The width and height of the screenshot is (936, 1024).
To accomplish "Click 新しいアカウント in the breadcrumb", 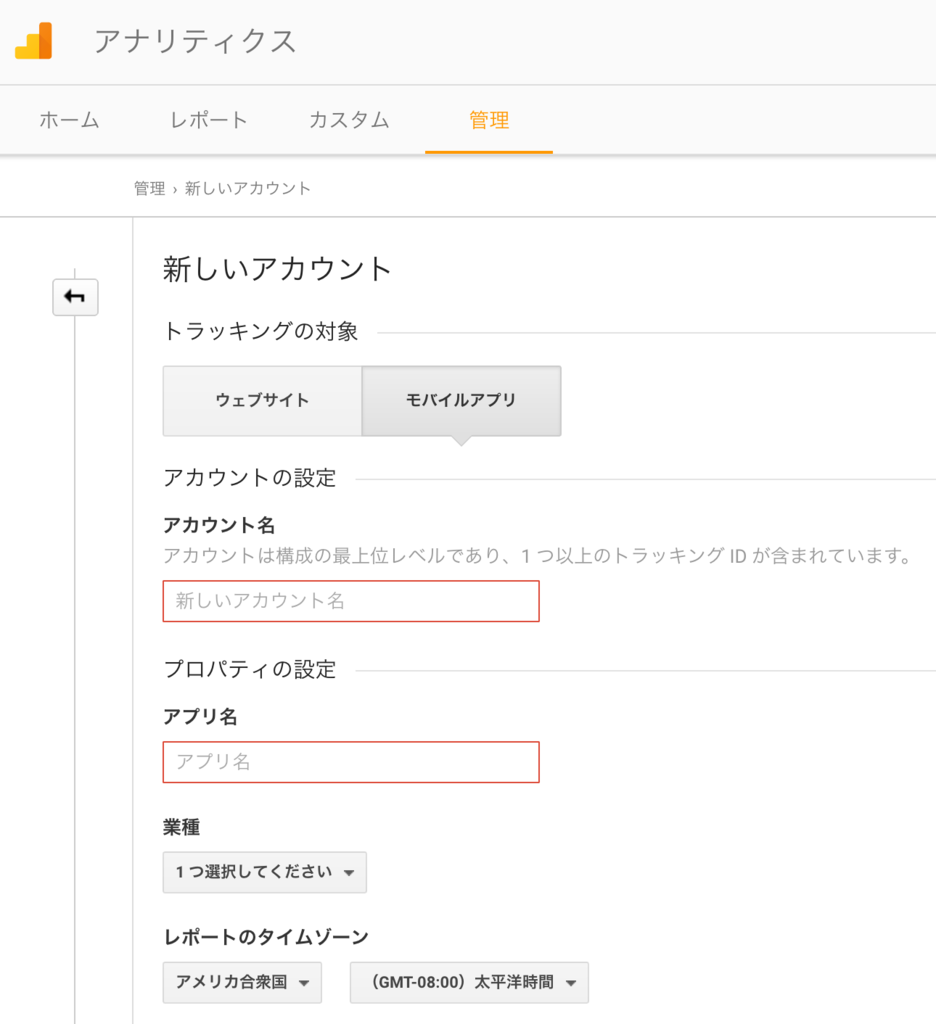I will (x=248, y=189).
